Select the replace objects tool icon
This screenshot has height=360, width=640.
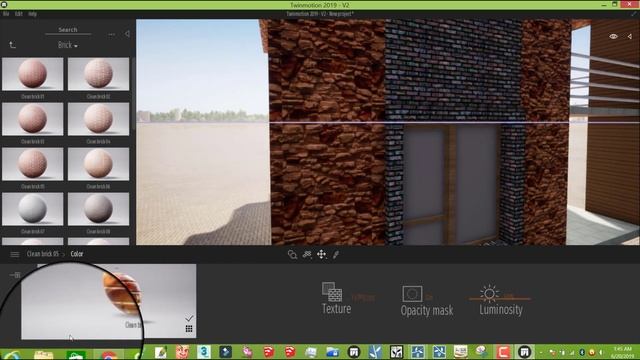coord(307,255)
